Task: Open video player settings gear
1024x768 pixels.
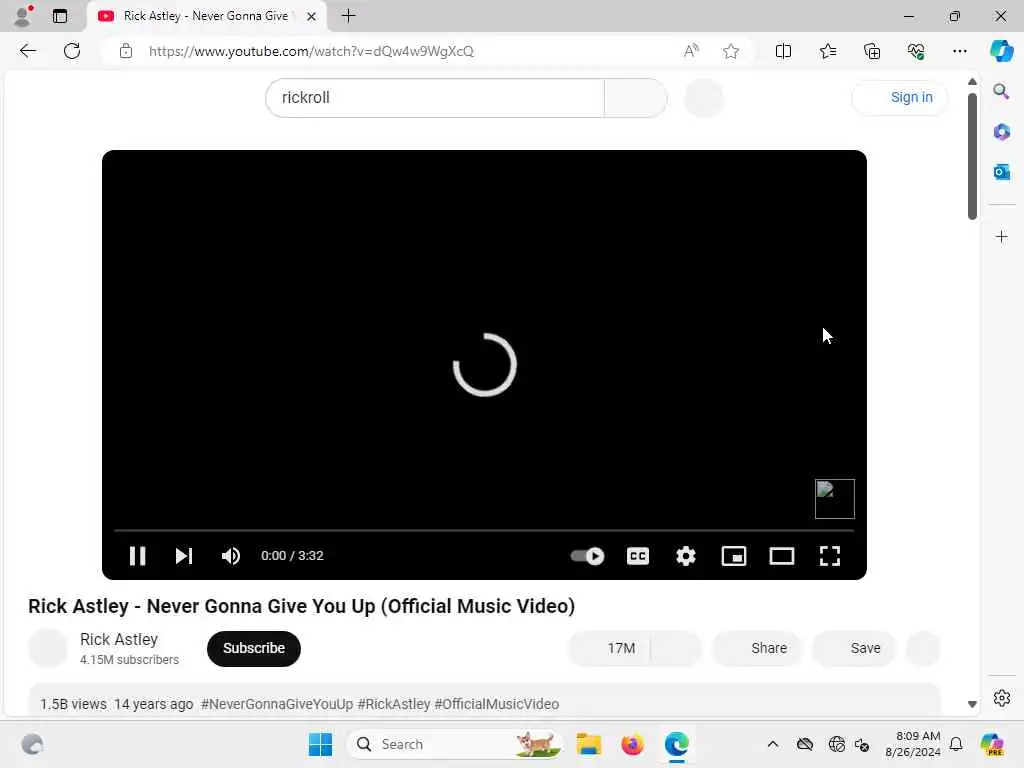Action: tap(686, 556)
